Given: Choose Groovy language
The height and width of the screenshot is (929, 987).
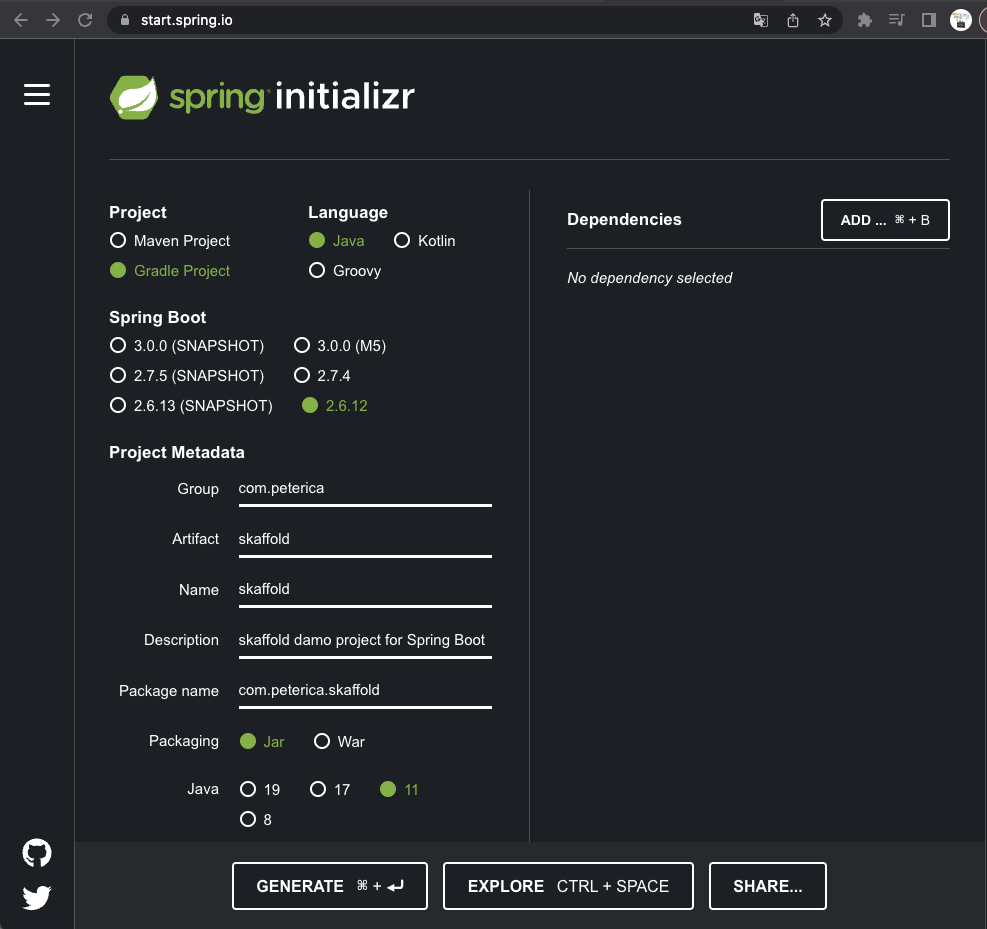Looking at the screenshot, I should tap(345, 271).
